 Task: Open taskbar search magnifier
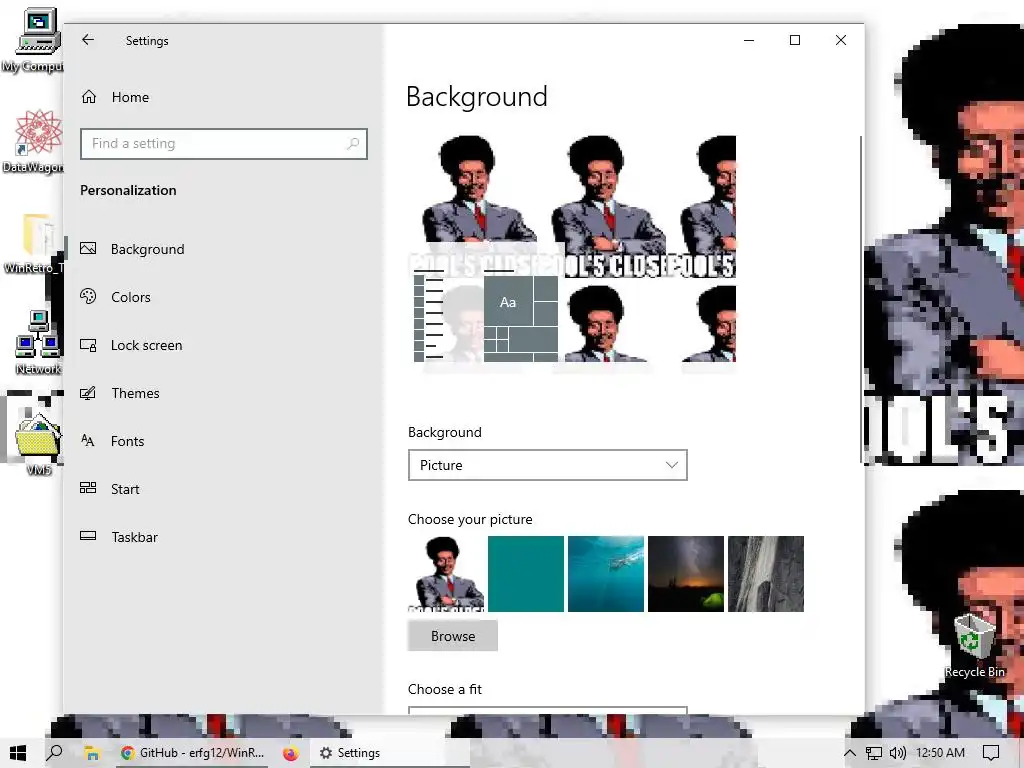pos(55,753)
